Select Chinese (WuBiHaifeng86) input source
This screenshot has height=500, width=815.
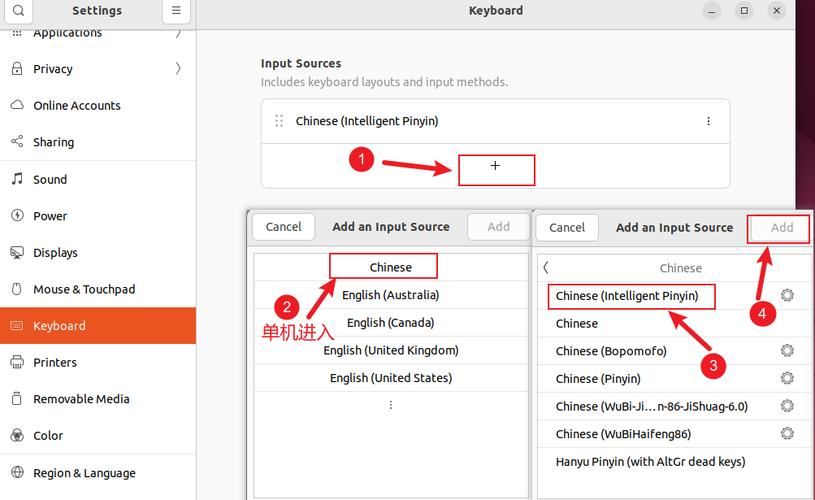click(x=675, y=433)
